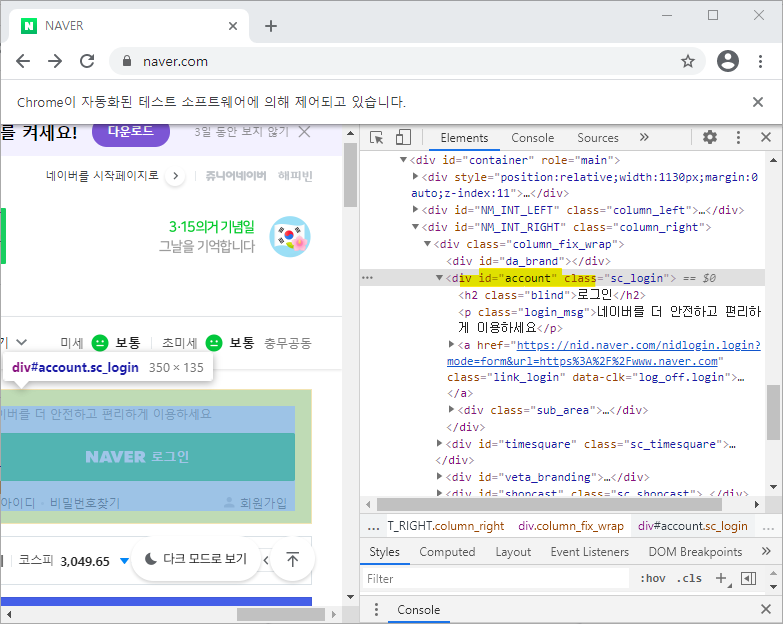Open DevTools settings gear

tap(710, 137)
